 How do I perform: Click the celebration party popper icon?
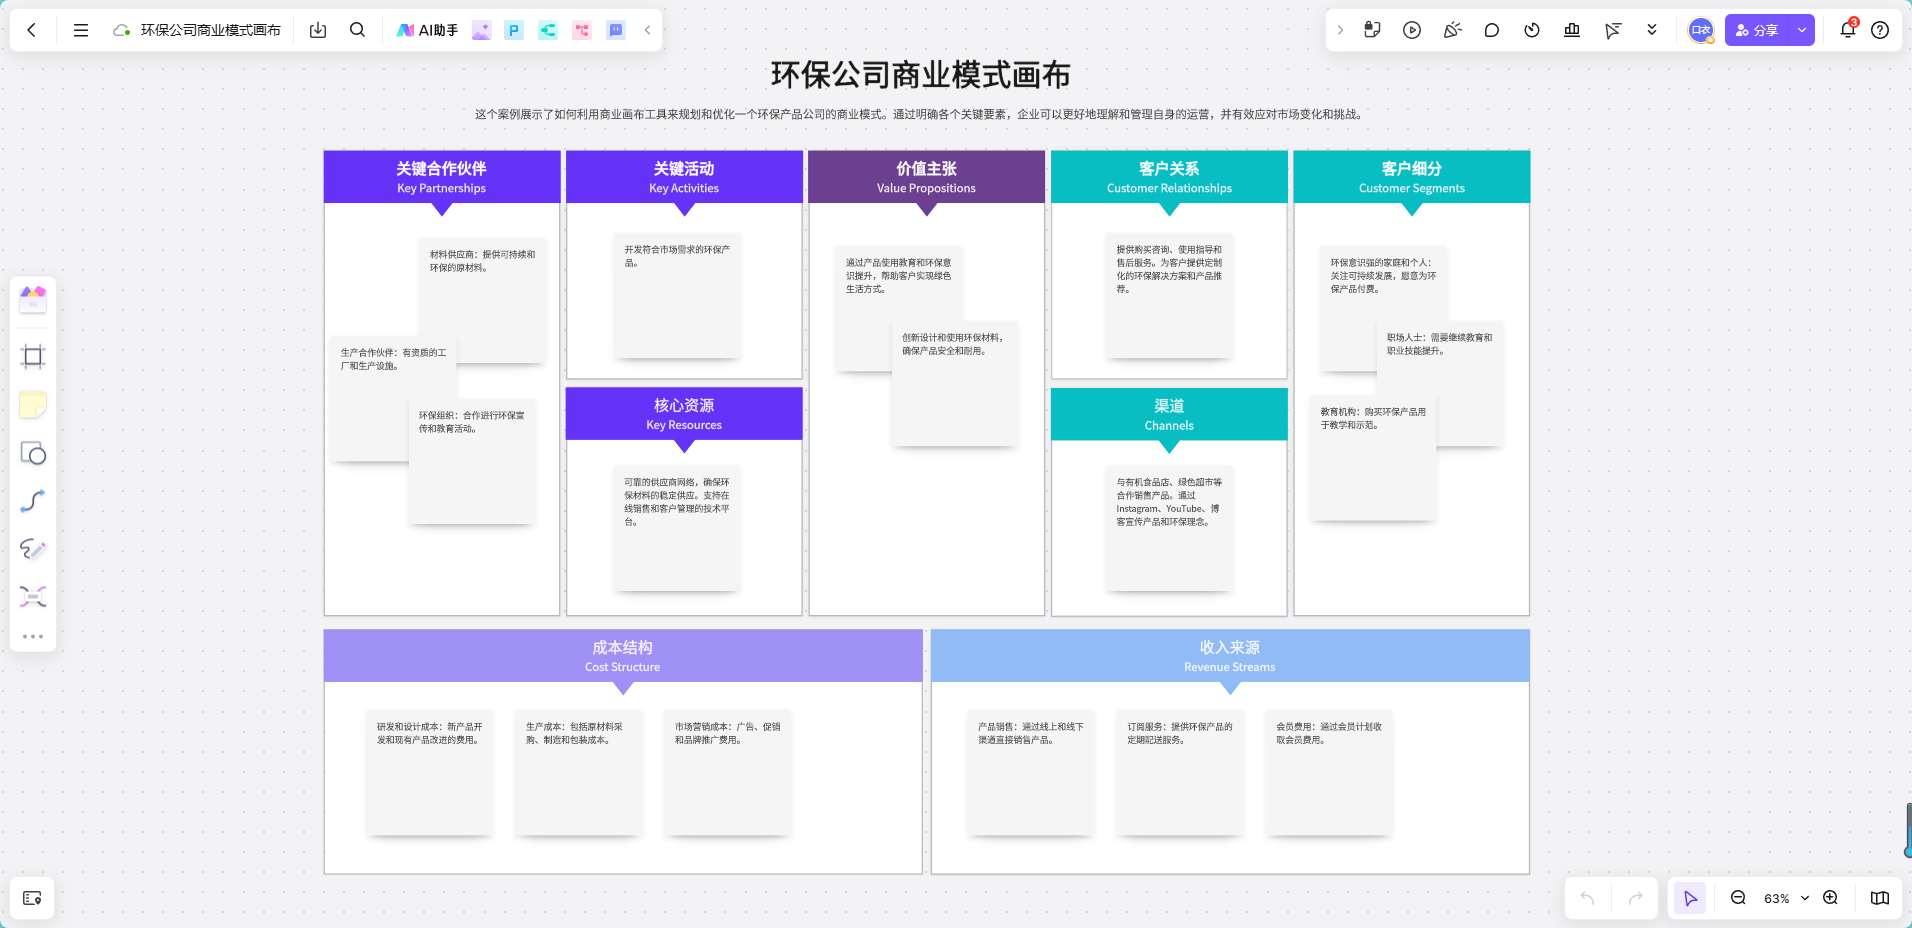click(1452, 30)
